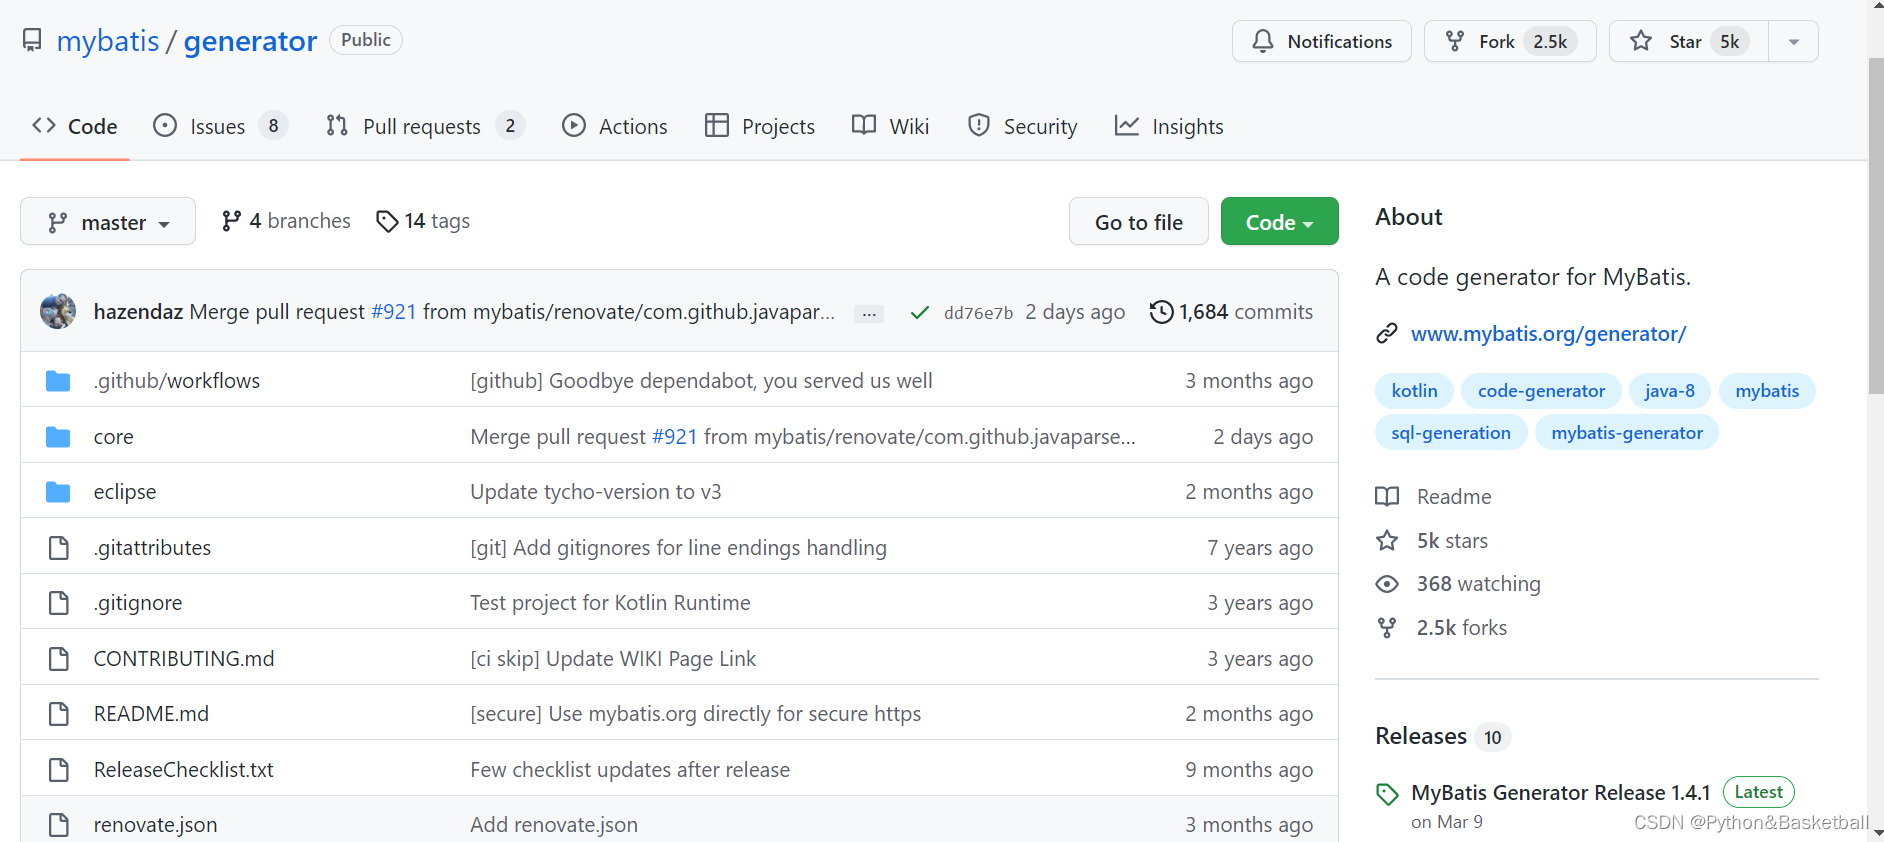
Task: Open the master branch dropdown
Action: point(108,222)
